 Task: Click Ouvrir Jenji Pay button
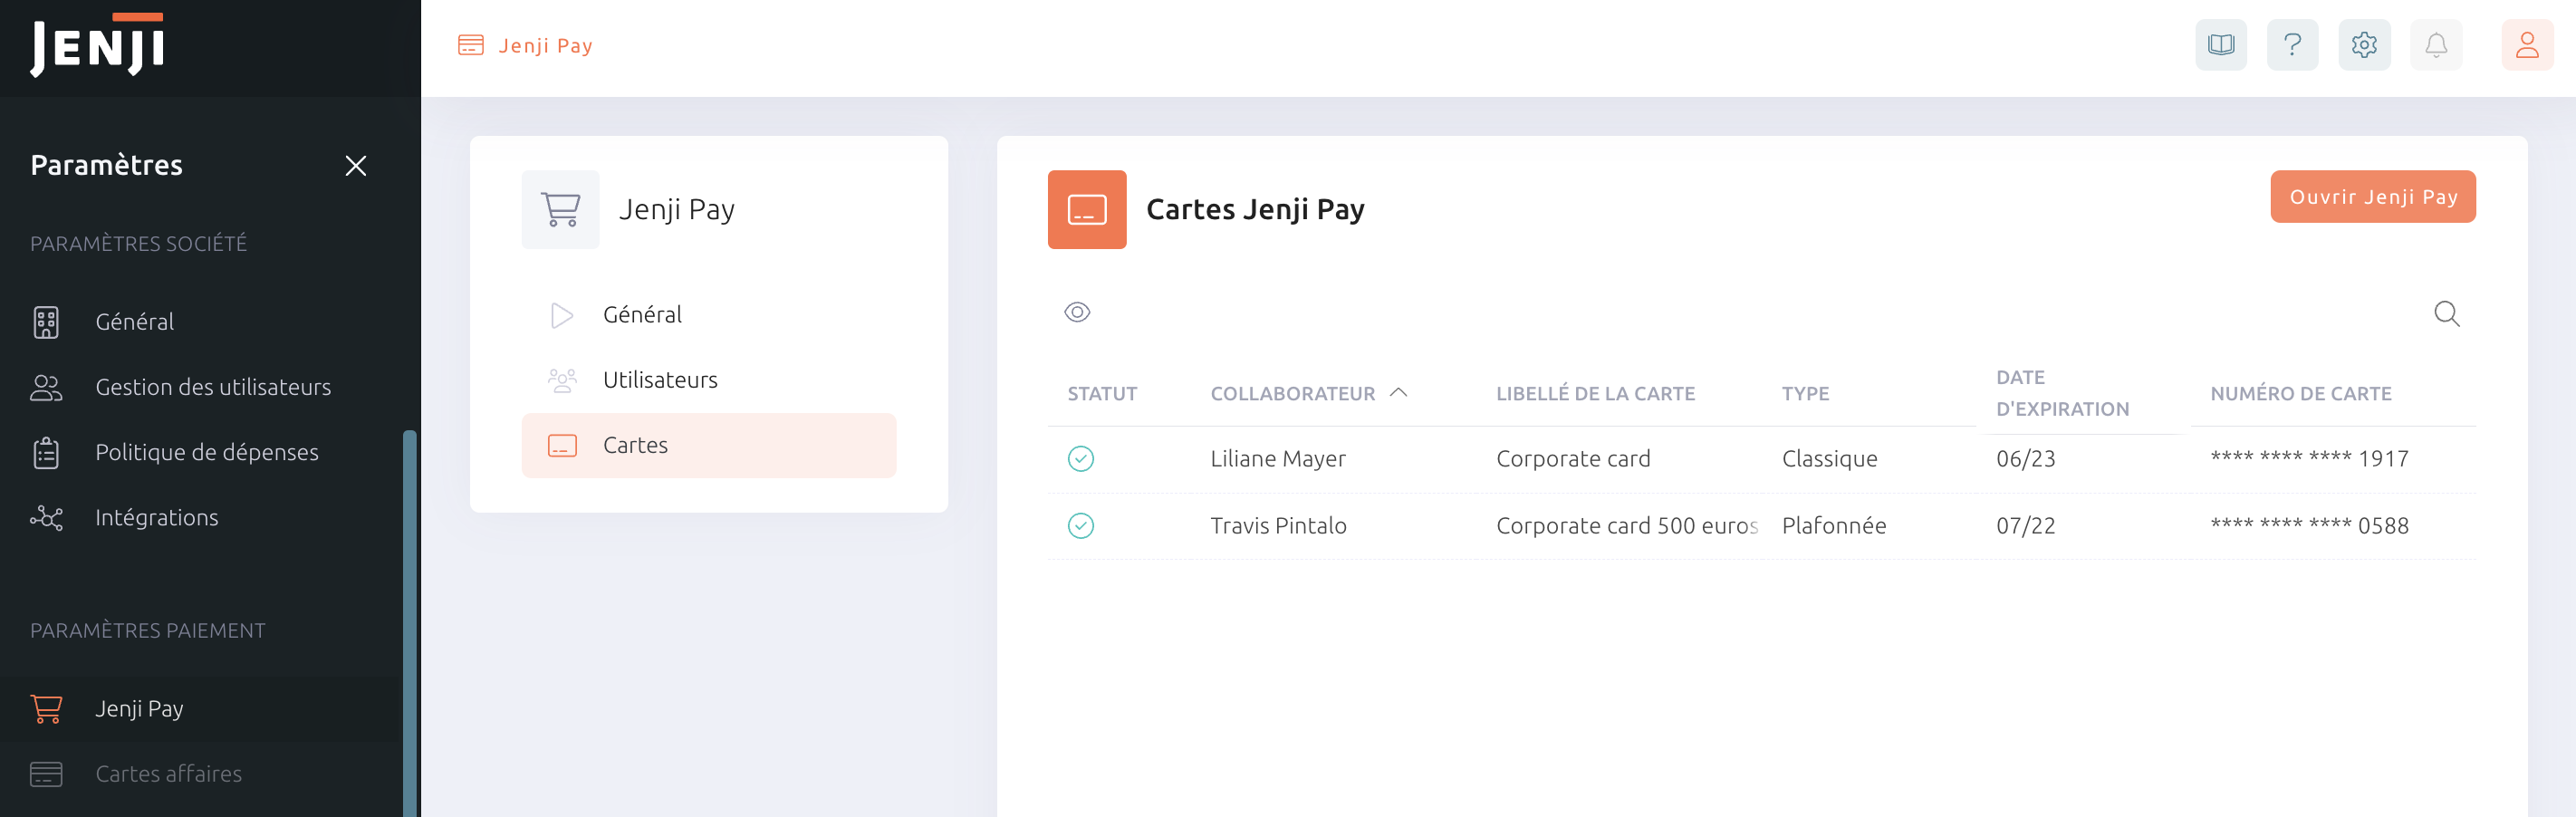click(2372, 197)
